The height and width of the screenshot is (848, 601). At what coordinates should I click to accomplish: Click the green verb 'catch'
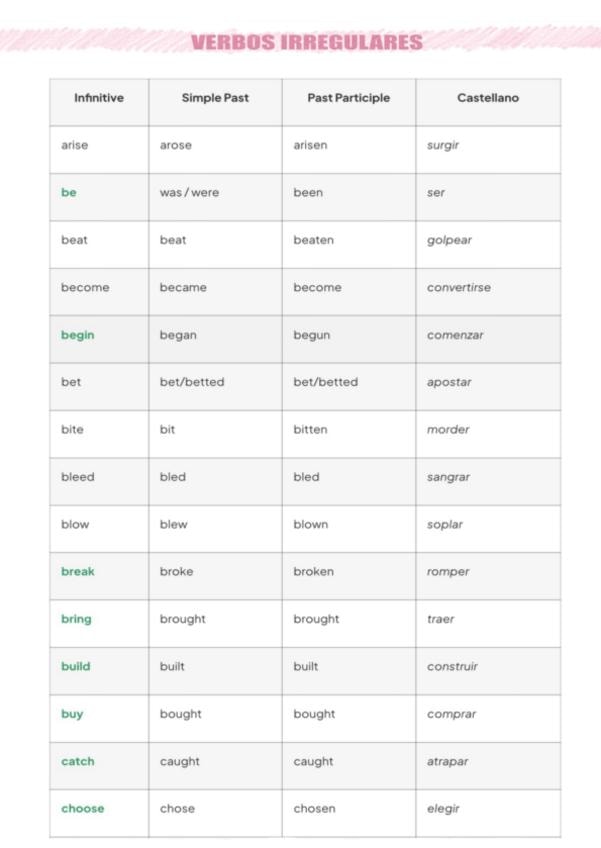(x=77, y=761)
